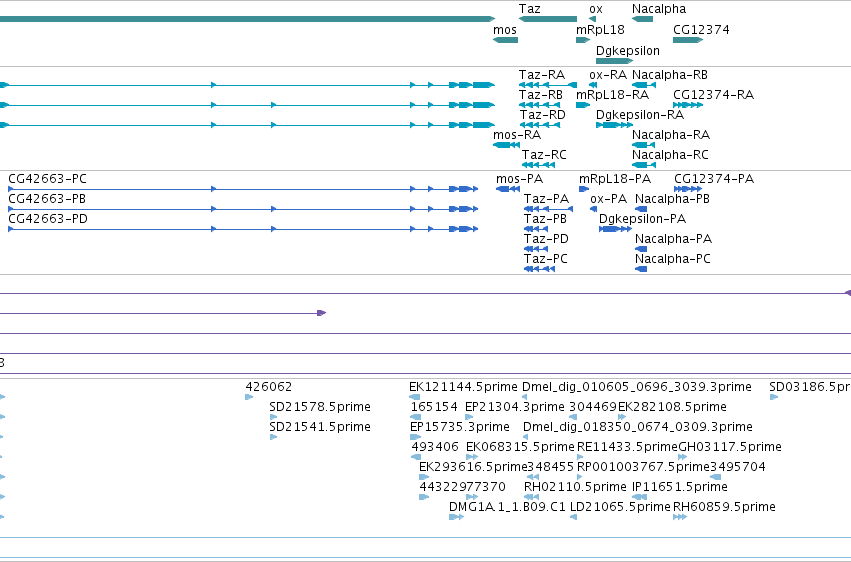Screen dimensions: 851x562
Task: Click the Nacalpha-PC protein label
Action: [x=673, y=259]
